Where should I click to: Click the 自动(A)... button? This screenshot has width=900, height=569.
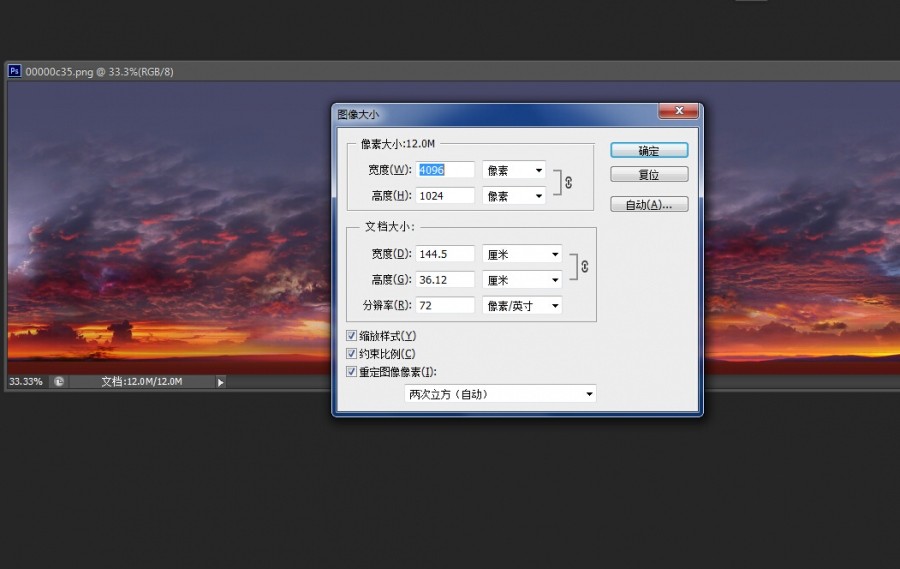point(649,204)
